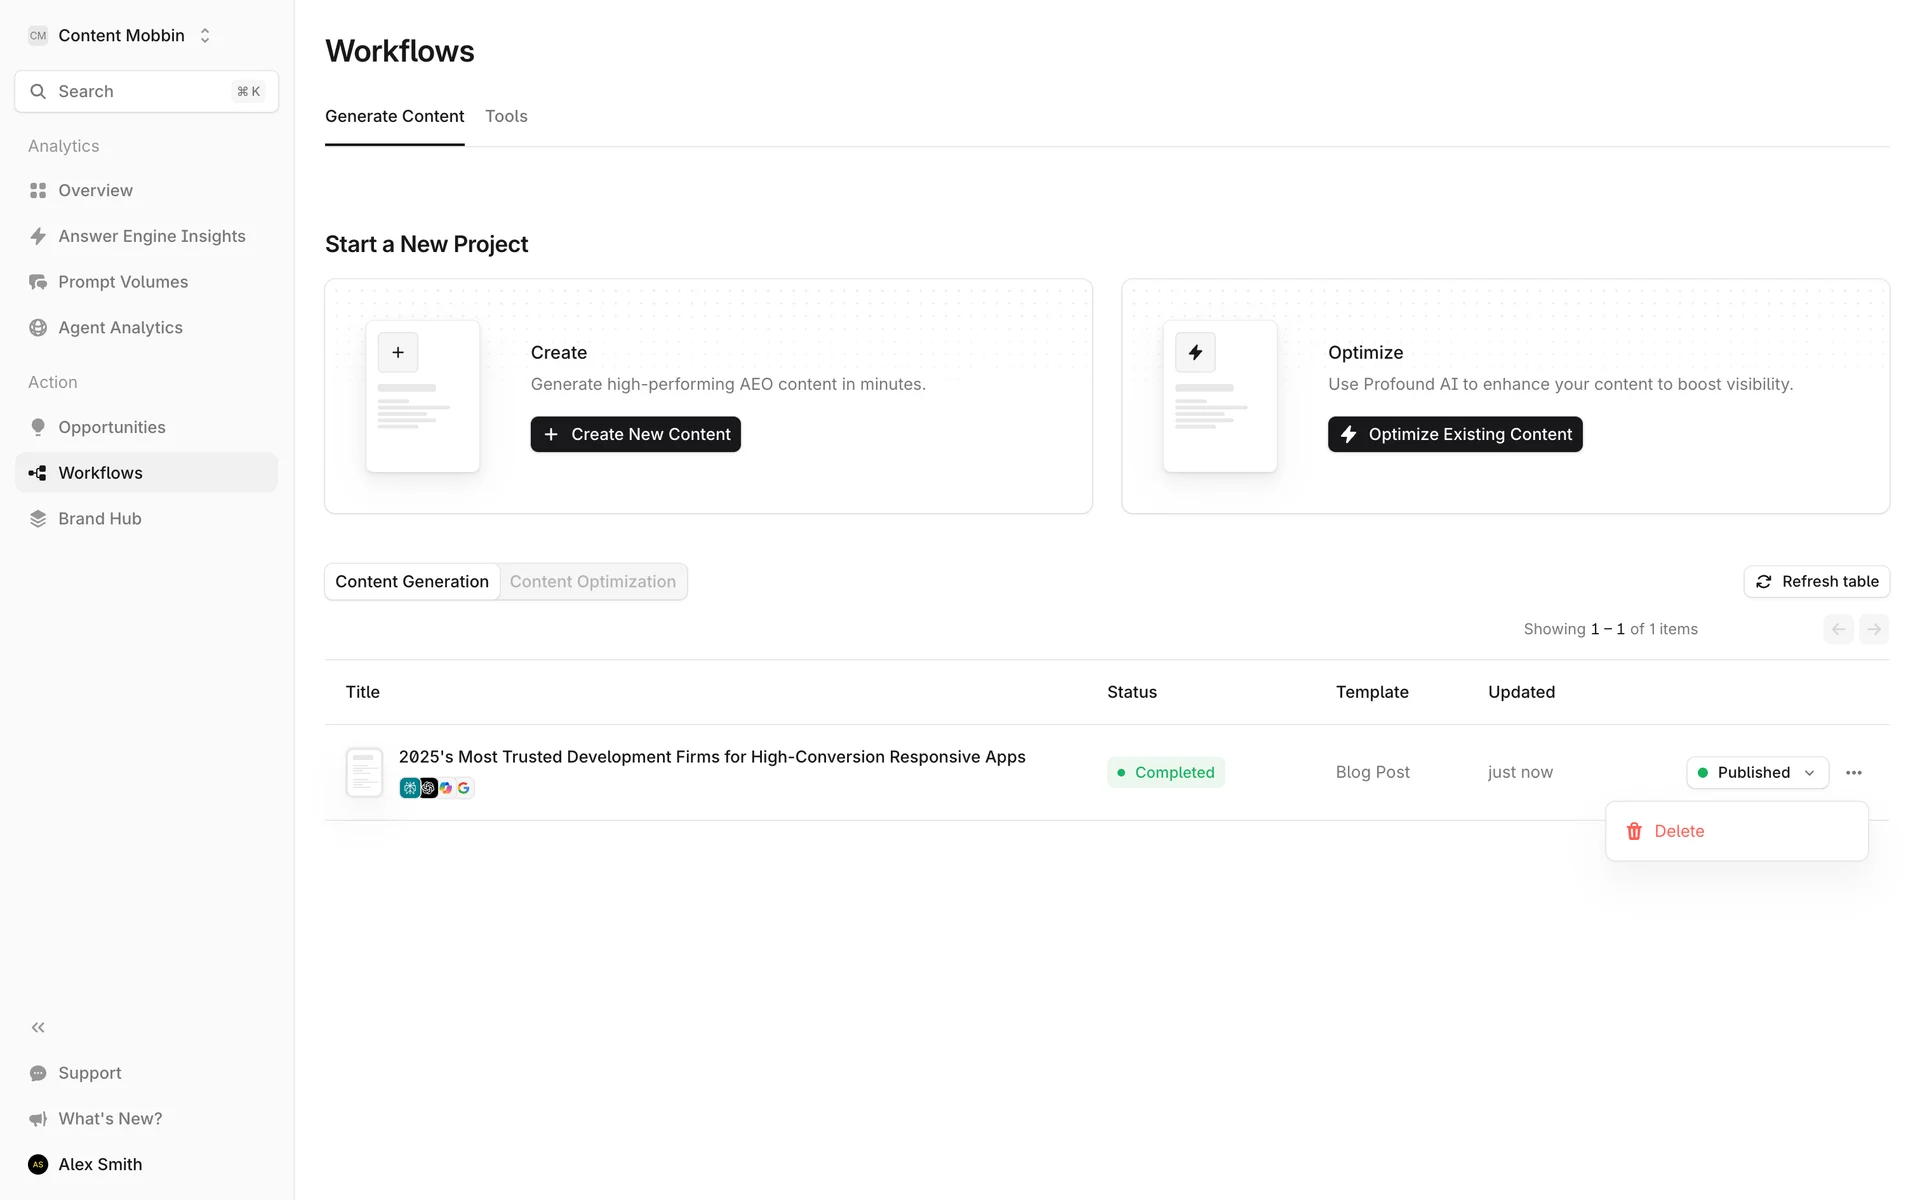Collapse the sidebar with double-chevron icon
Image resolution: width=1920 pixels, height=1200 pixels.
click(x=38, y=1027)
